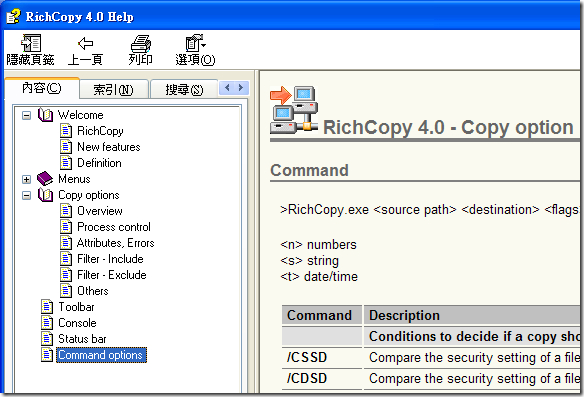Click the /CDSD command cell

pyautogui.click(x=322, y=379)
